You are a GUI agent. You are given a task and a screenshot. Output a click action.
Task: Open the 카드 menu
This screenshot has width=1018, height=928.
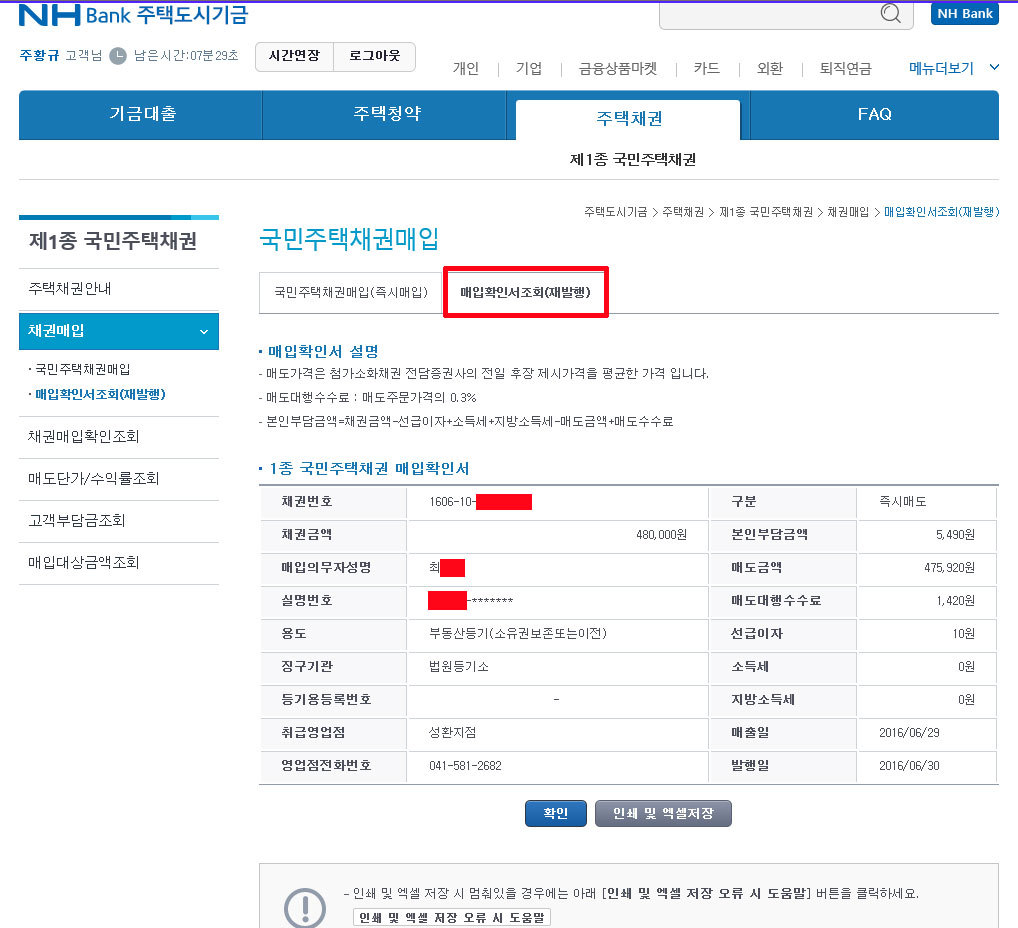coord(706,68)
